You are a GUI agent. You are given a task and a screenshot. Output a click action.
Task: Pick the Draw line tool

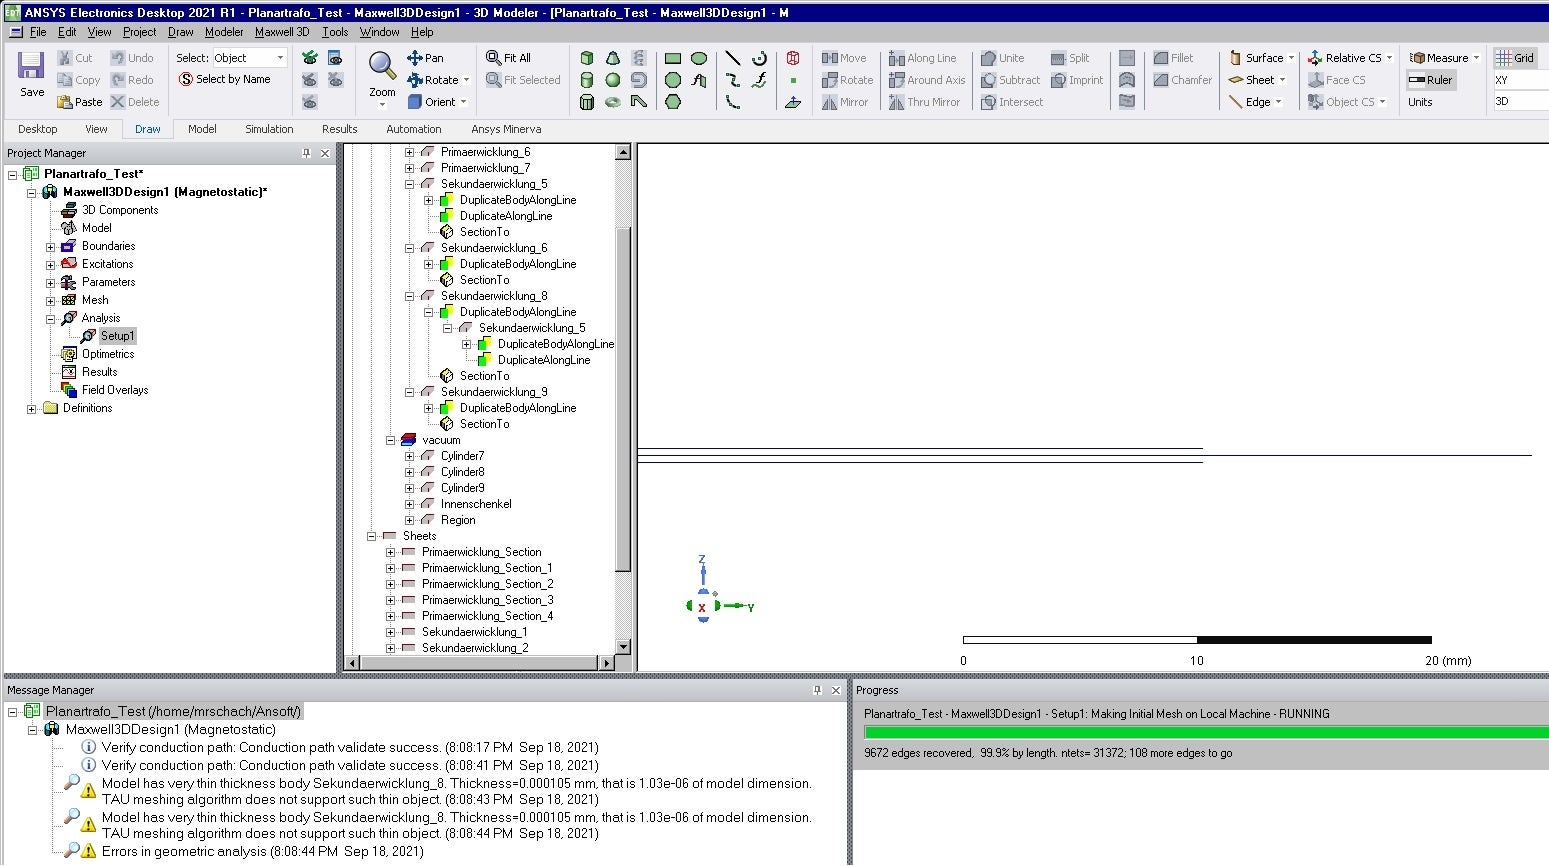733,58
